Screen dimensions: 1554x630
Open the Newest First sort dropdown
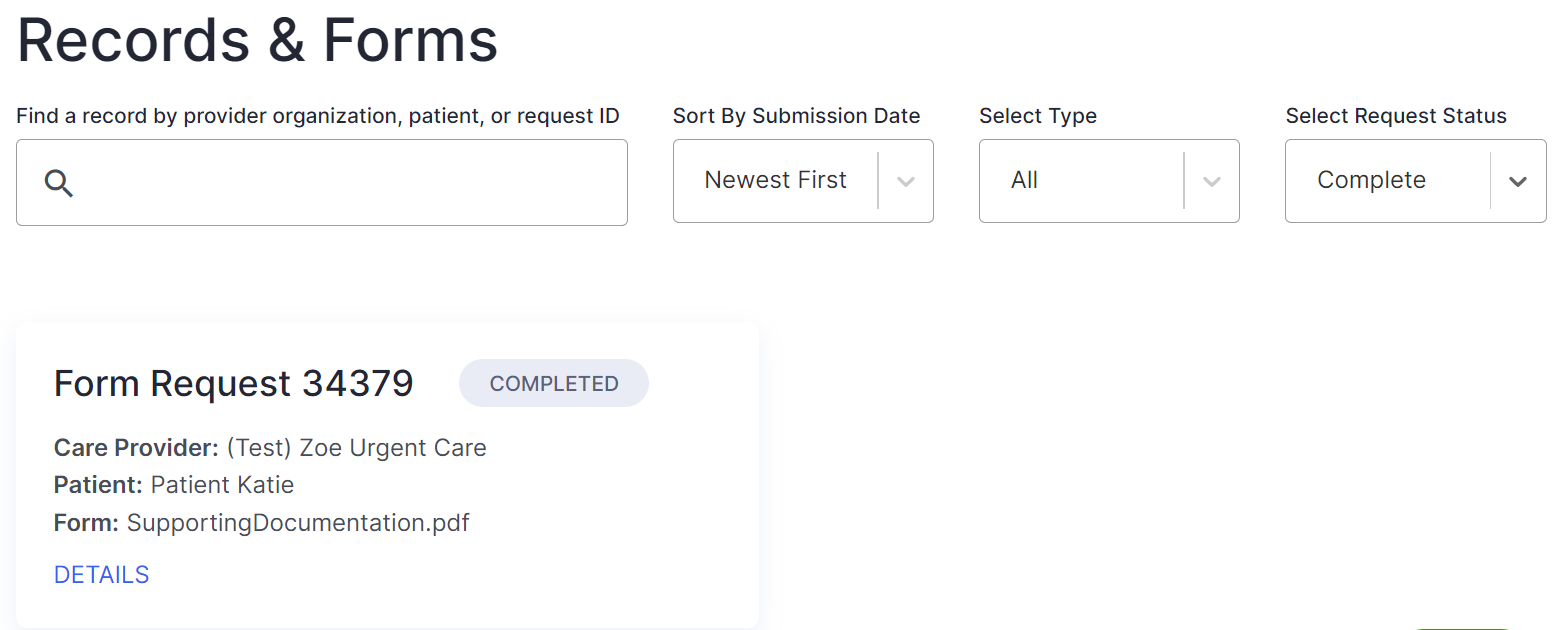775,181
